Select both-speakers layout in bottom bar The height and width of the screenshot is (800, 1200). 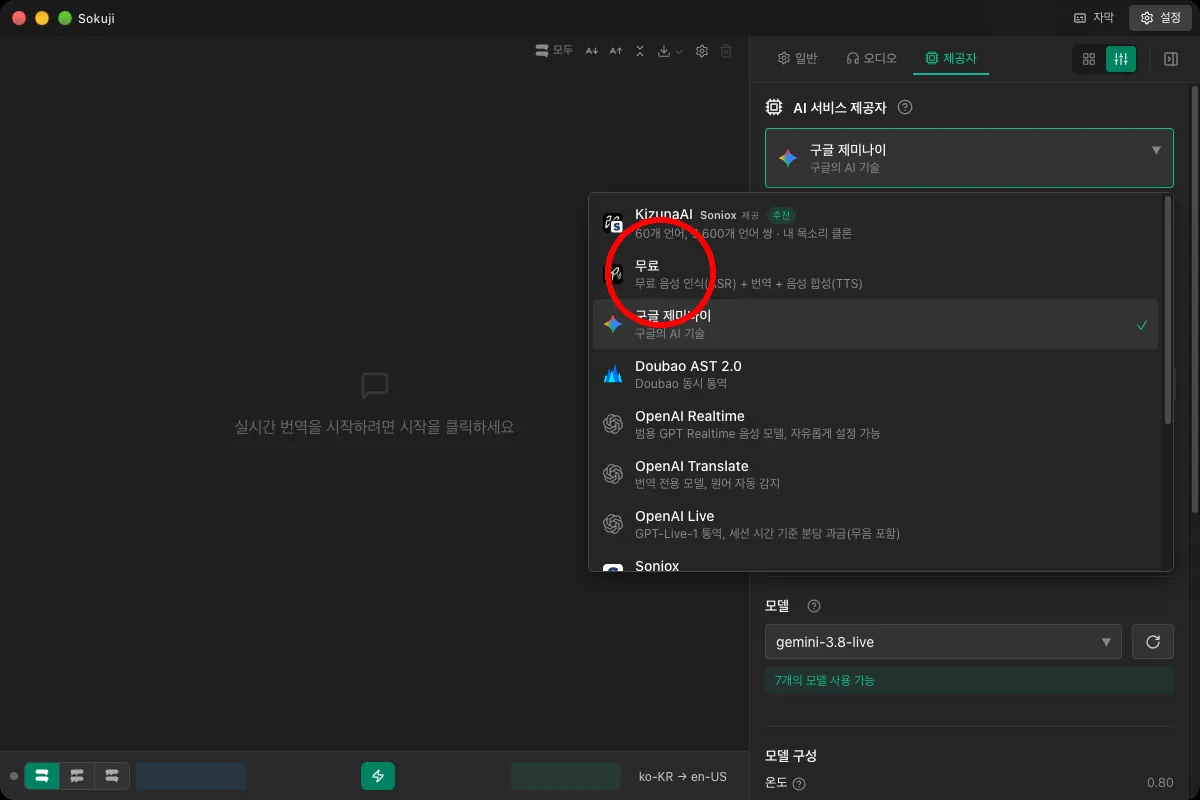coord(42,776)
